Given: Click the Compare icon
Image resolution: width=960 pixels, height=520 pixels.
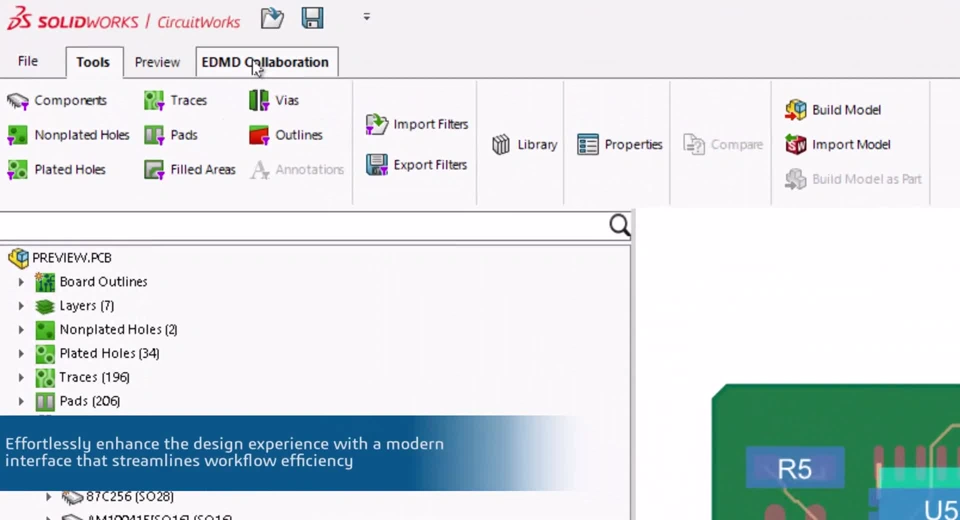Looking at the screenshot, I should (694, 145).
